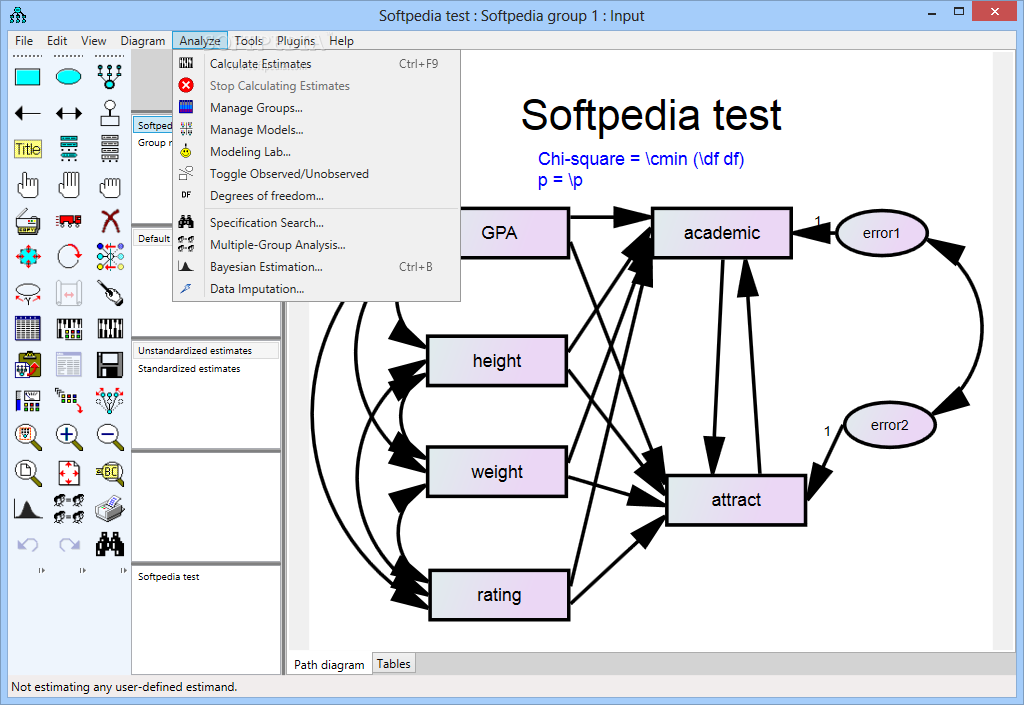Activate the Rotate indicators tool
1024x705 pixels.
coord(69,257)
